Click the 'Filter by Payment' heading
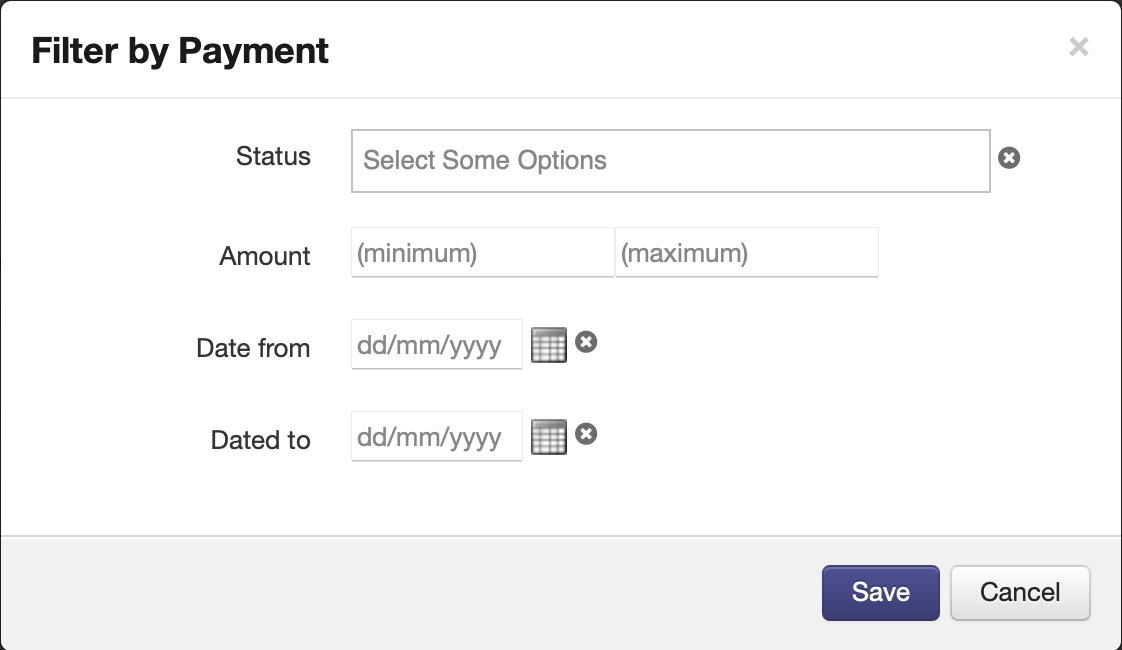The image size is (1122, 650). (180, 50)
